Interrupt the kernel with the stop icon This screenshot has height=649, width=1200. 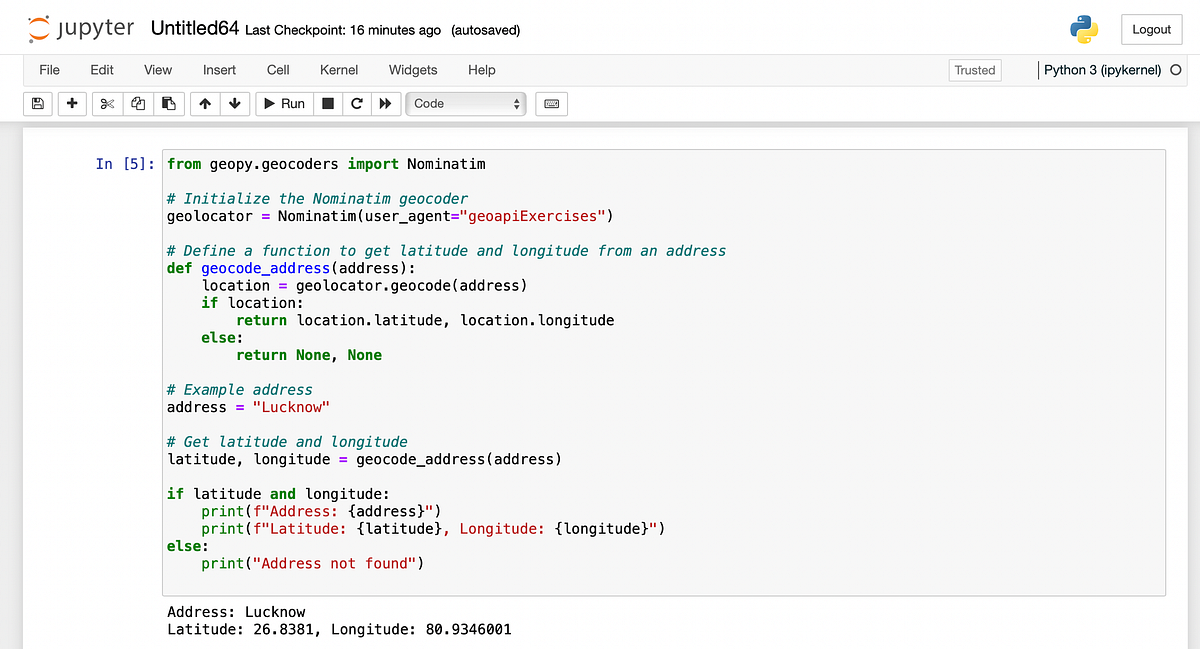pyautogui.click(x=327, y=103)
